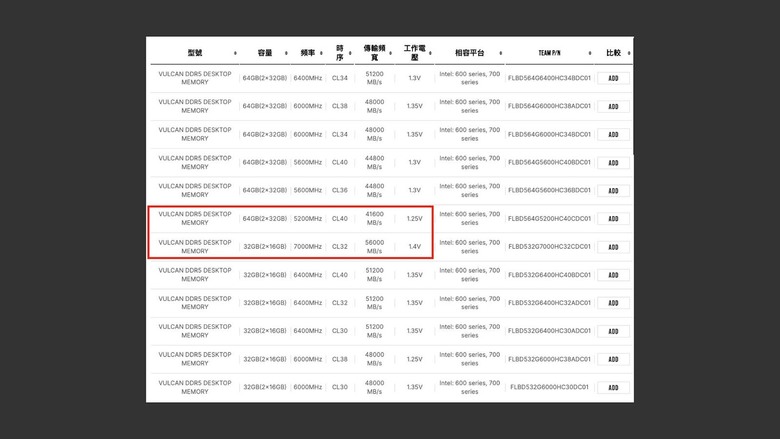780x439 pixels.
Task: Sort table by 頻率 column arrow
Action: (321, 53)
